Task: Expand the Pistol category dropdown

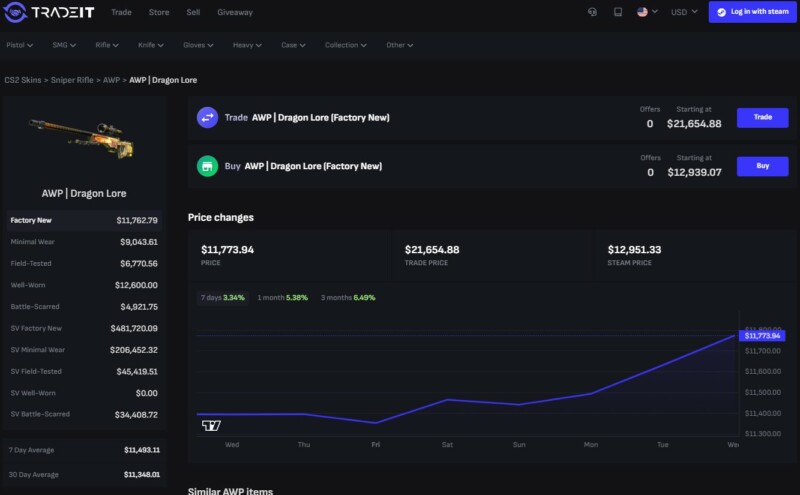Action: (x=19, y=45)
